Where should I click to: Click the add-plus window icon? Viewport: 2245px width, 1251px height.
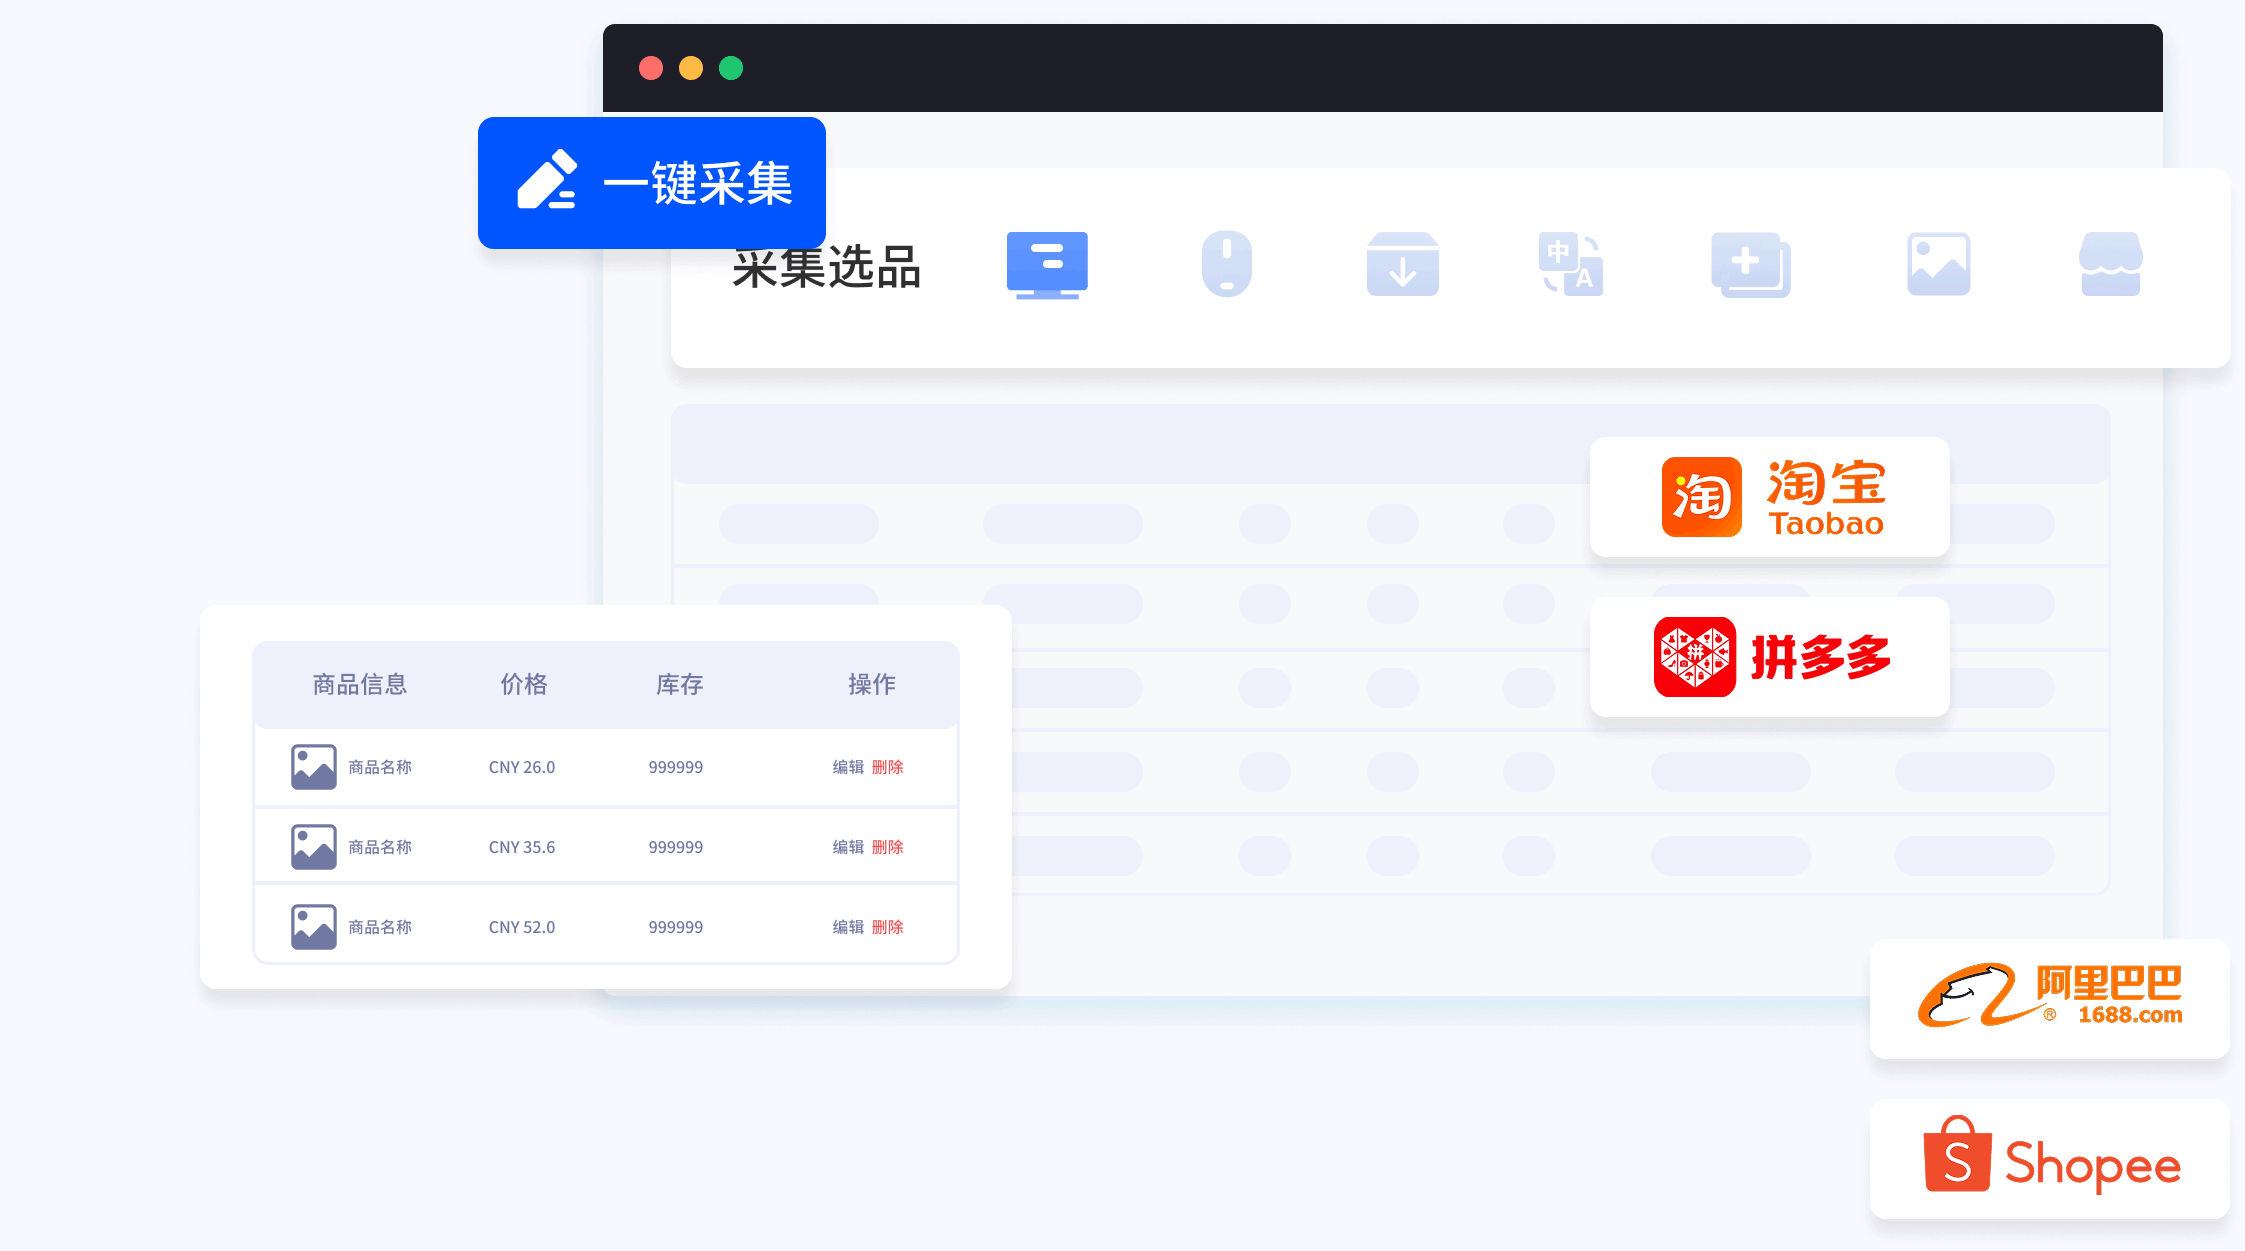1750,265
